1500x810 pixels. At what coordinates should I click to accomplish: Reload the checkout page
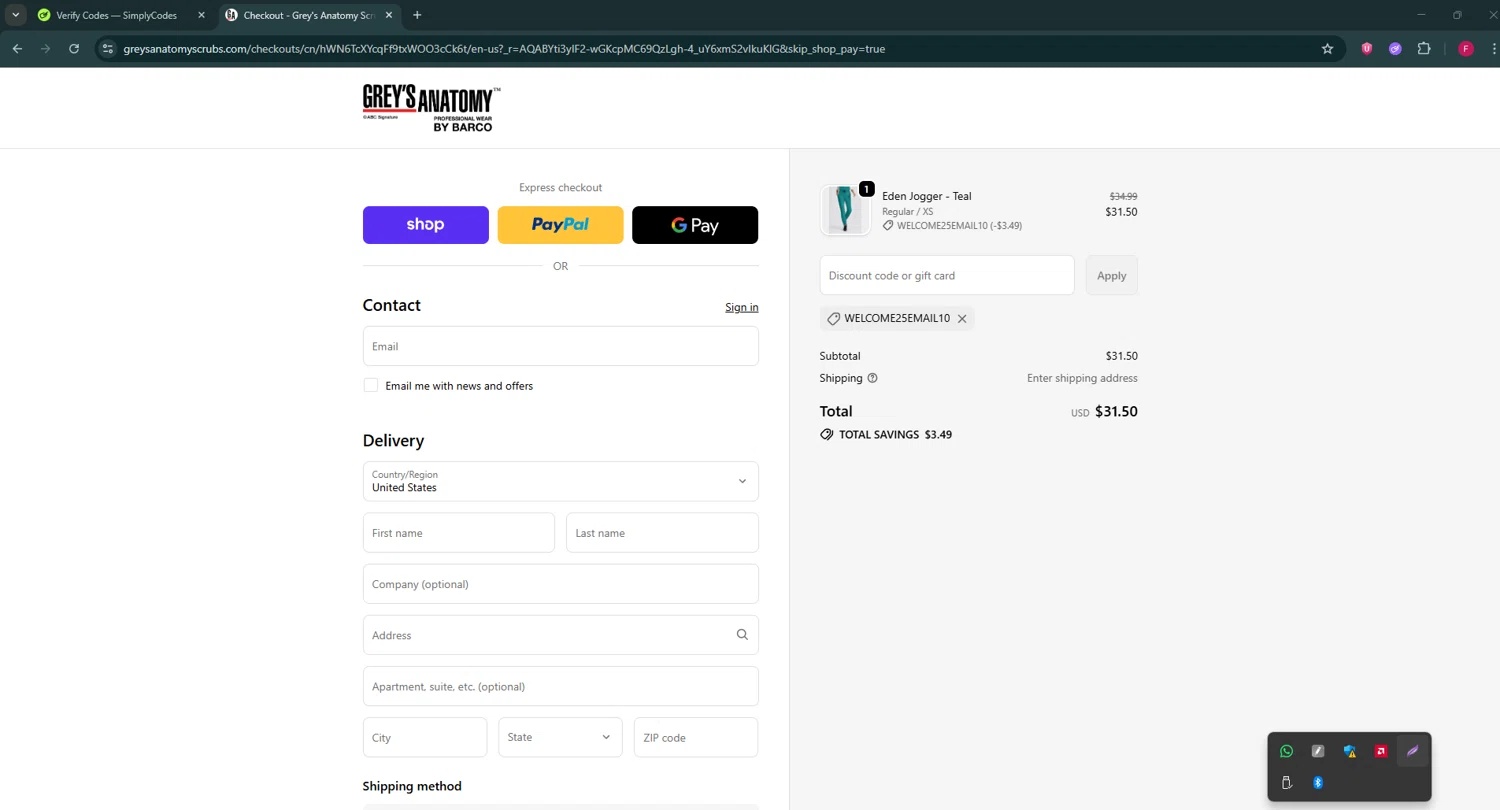click(x=74, y=48)
